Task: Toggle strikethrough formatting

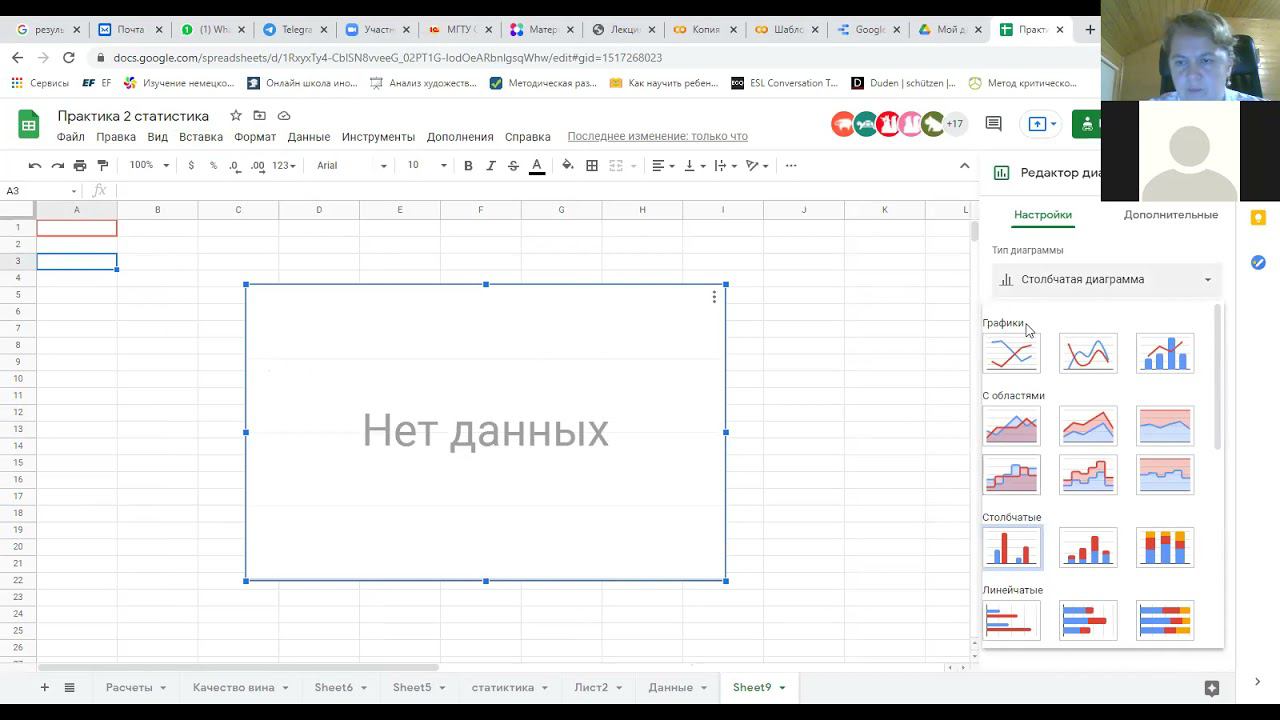Action: (x=513, y=165)
